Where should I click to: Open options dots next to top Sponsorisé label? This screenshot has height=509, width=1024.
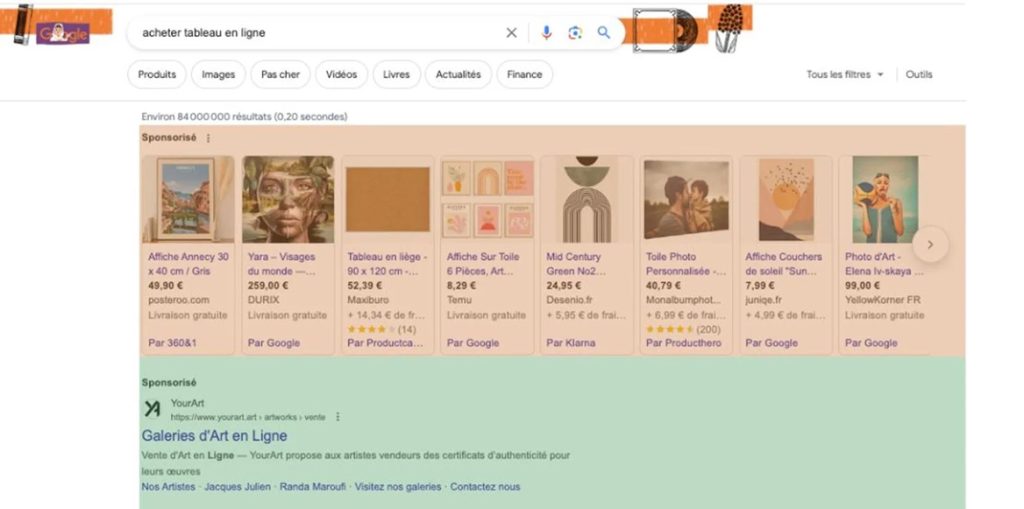click(x=208, y=138)
